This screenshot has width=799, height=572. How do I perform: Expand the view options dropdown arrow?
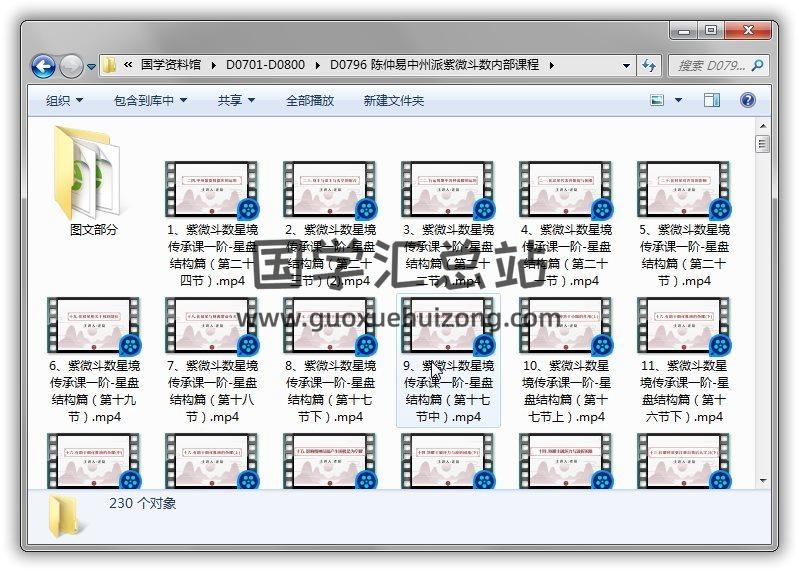click(x=679, y=100)
